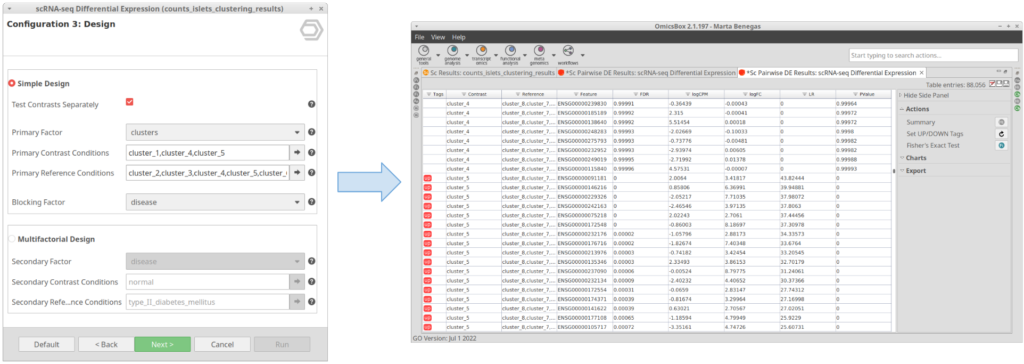Click Hide Side Panel

pos(925,95)
